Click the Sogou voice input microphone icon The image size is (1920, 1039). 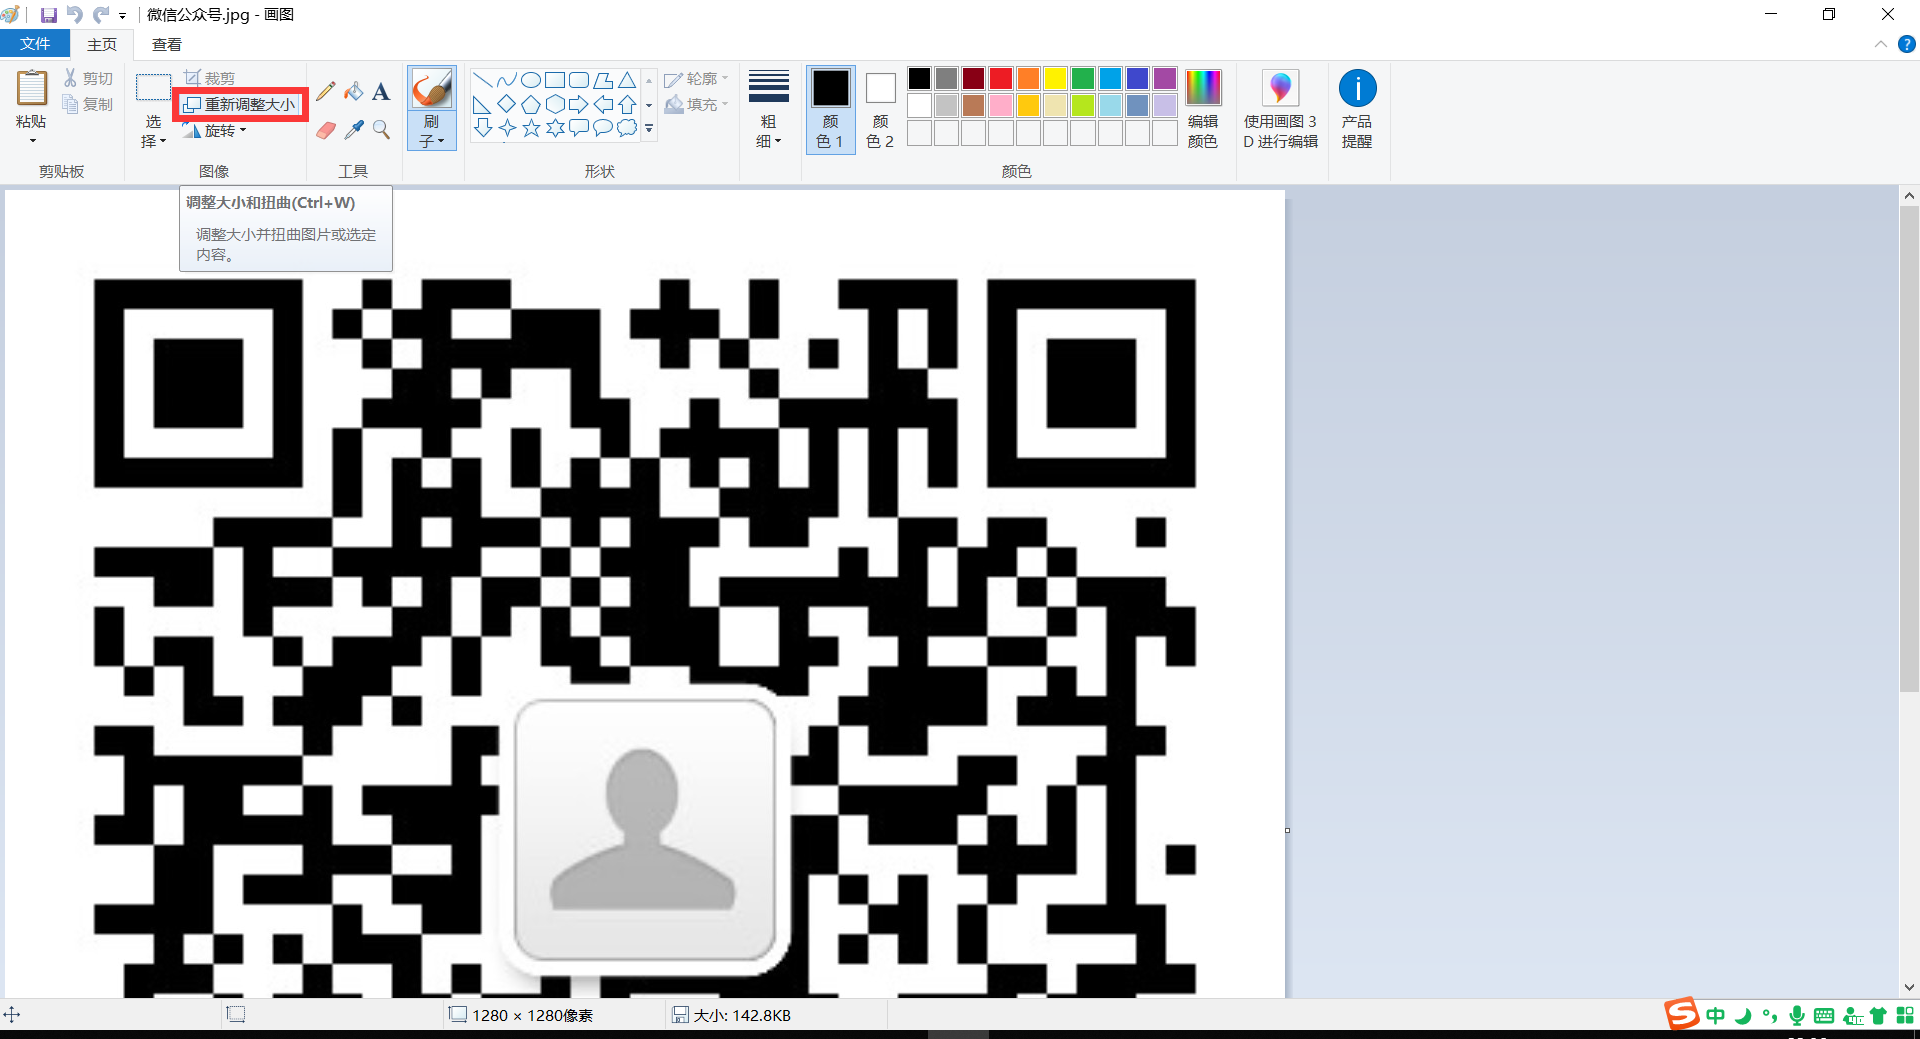pyautogui.click(x=1797, y=1015)
